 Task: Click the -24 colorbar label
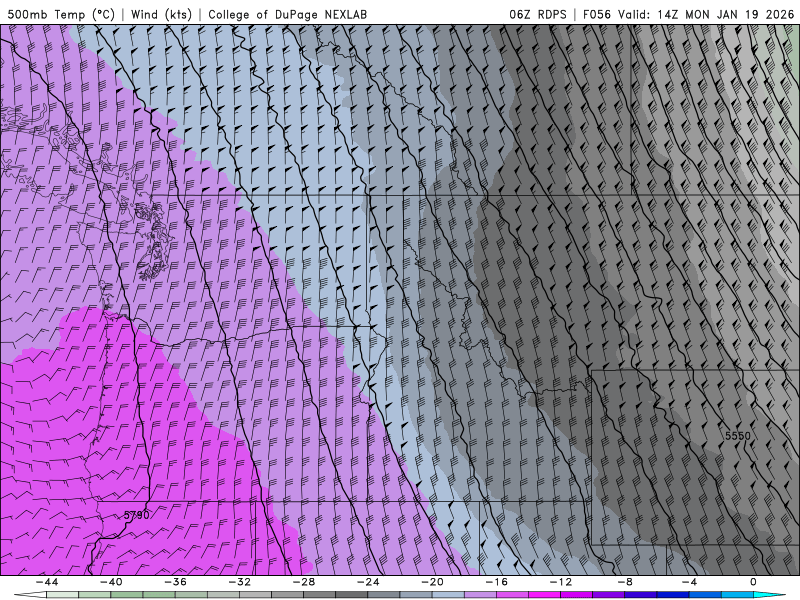click(368, 582)
